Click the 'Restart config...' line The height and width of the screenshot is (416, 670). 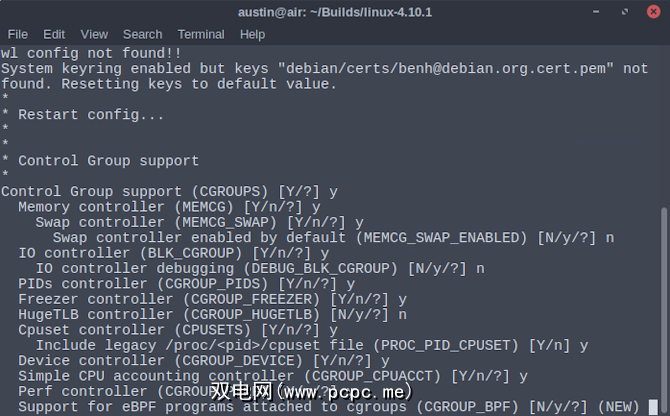tap(91, 115)
